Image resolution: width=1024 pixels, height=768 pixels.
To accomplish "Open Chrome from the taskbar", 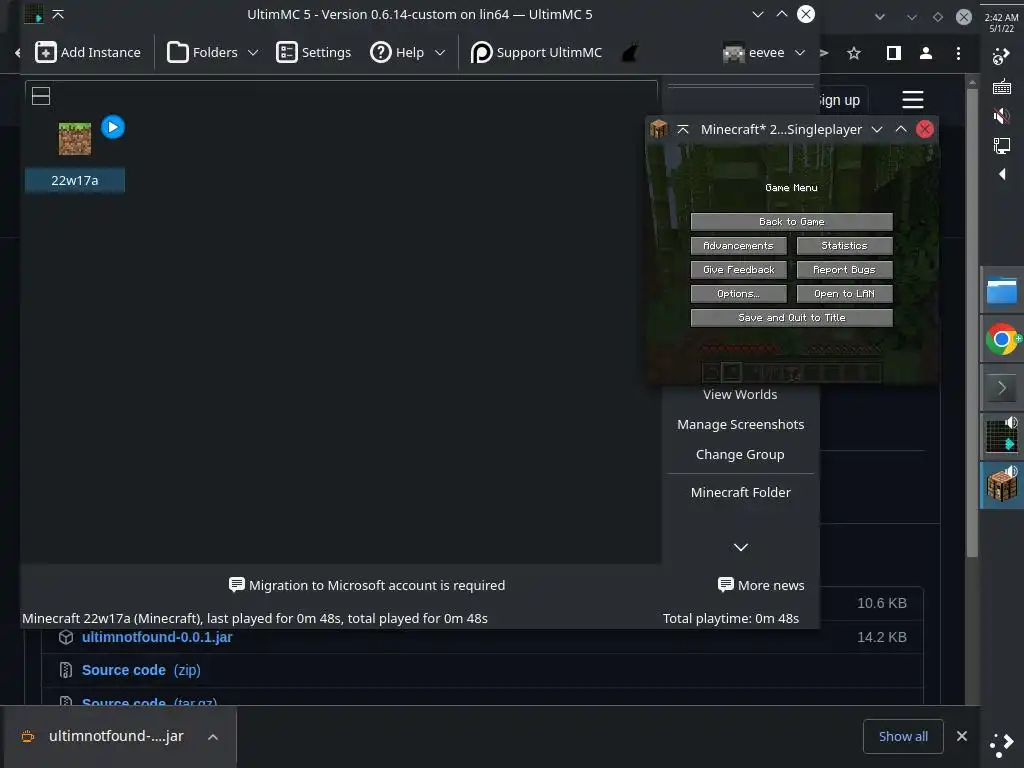I will point(1002,339).
